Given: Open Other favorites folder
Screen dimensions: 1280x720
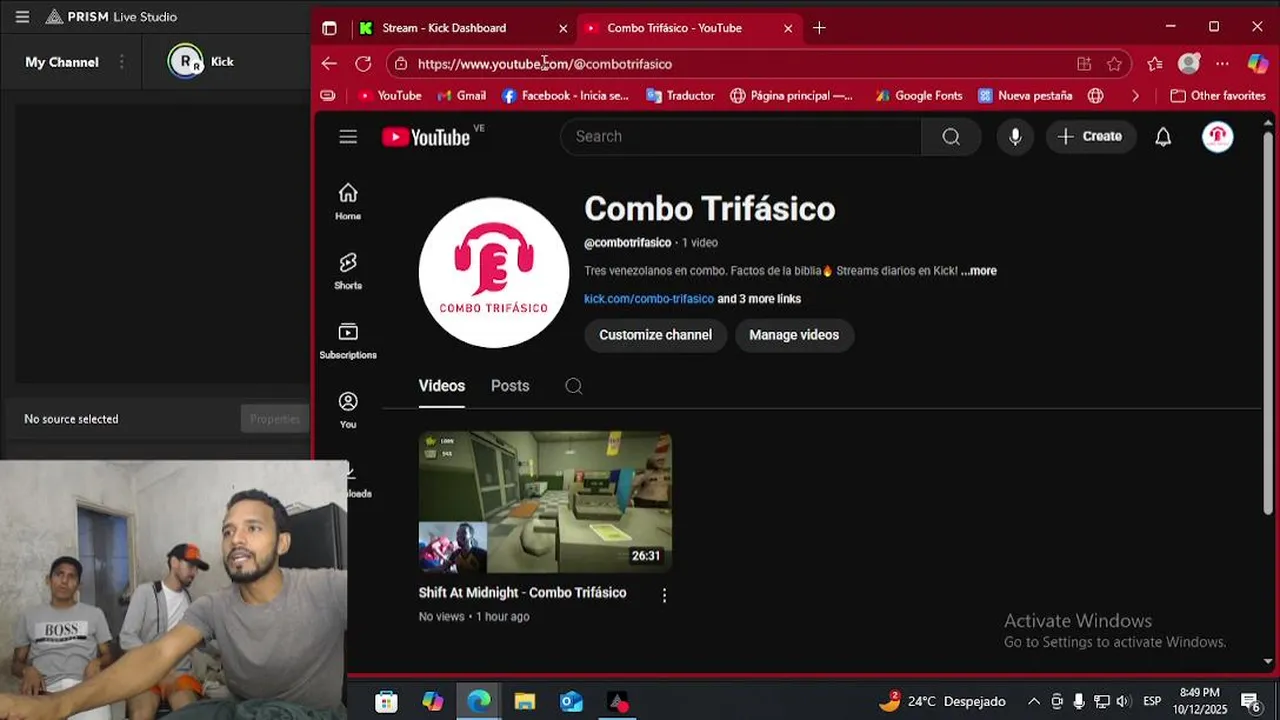Looking at the screenshot, I should (x=1218, y=96).
